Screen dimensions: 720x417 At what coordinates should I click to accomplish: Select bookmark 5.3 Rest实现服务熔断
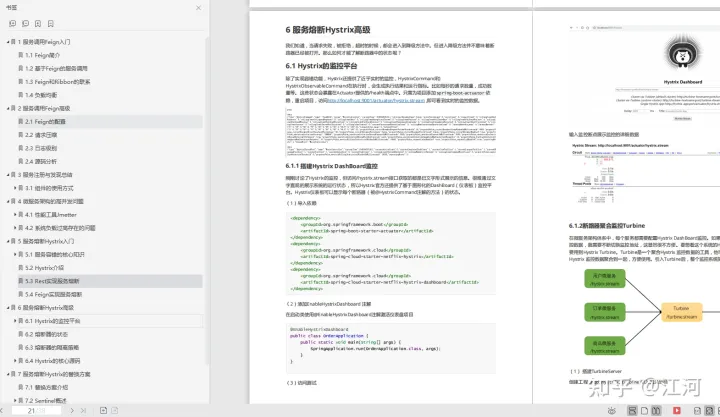(110, 281)
